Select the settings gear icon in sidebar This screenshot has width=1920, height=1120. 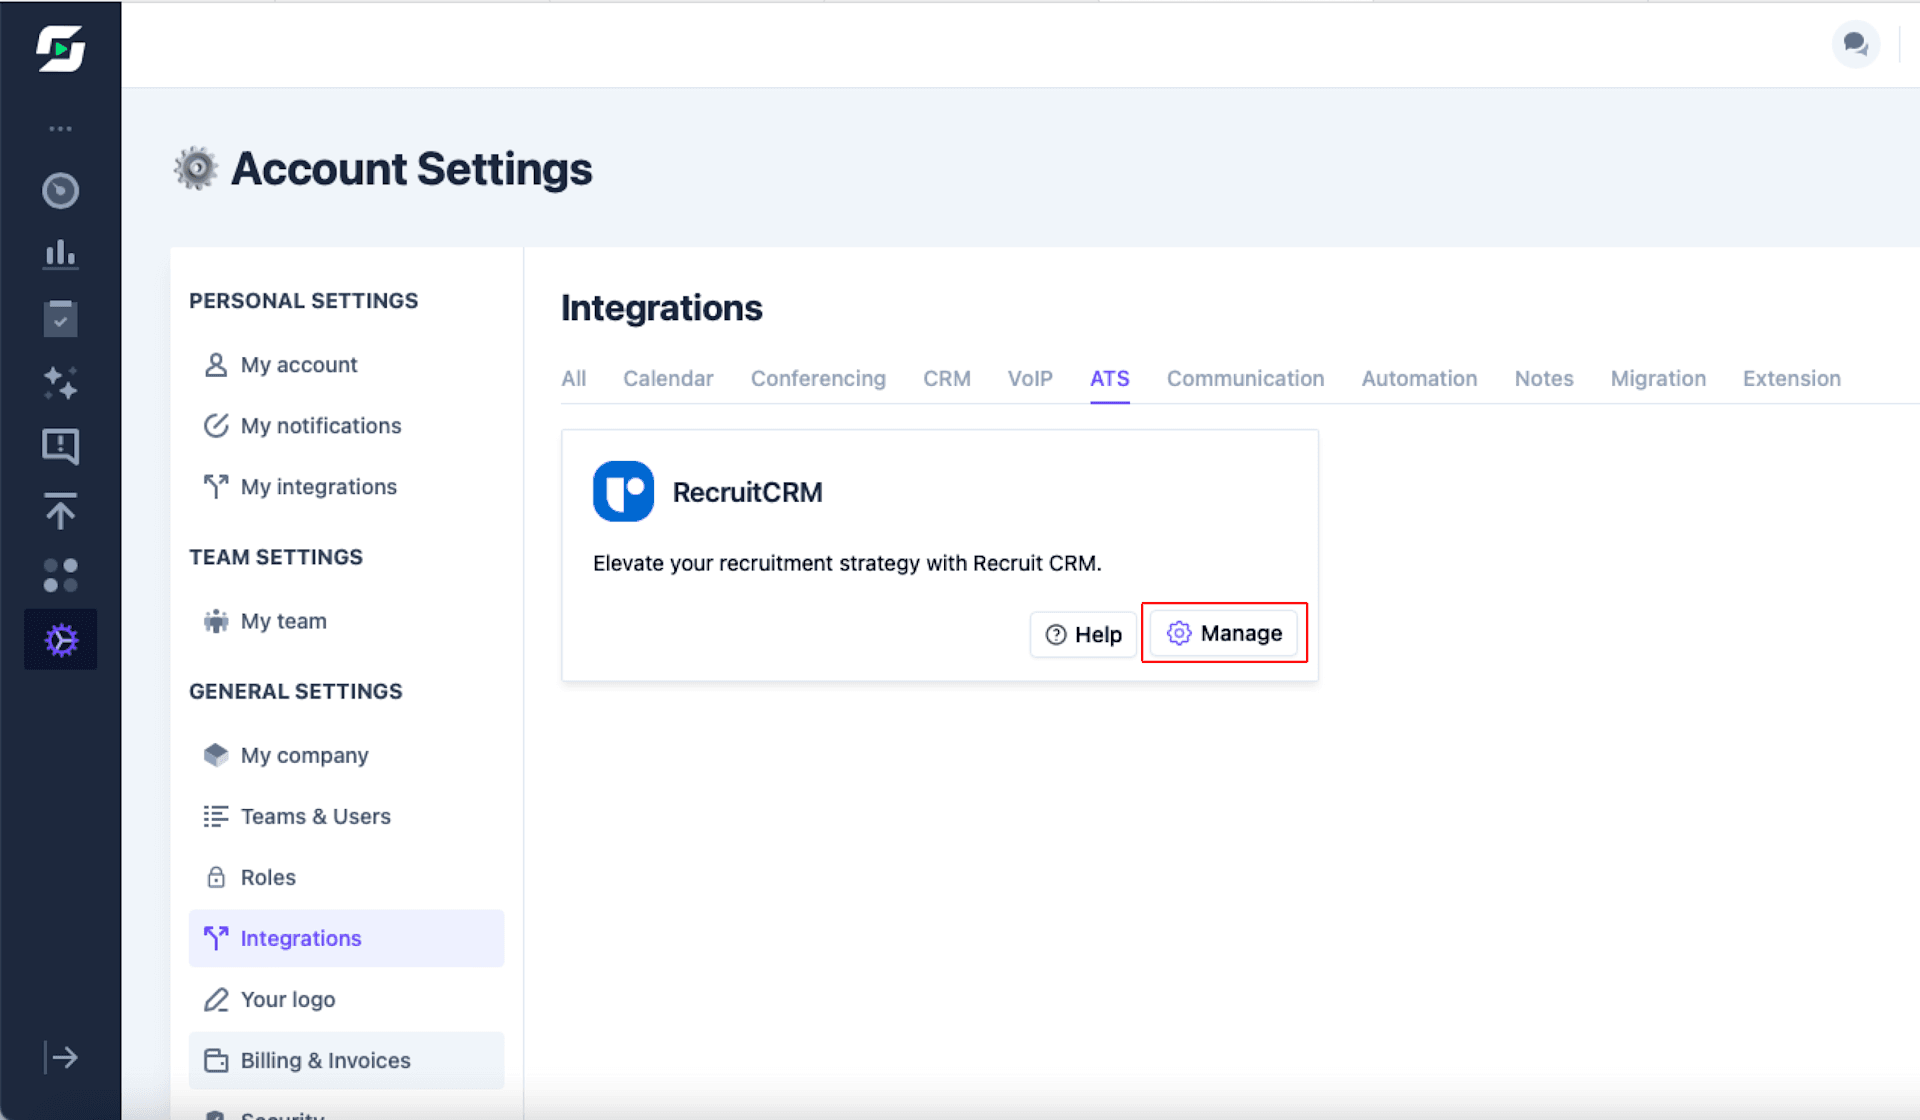60,639
